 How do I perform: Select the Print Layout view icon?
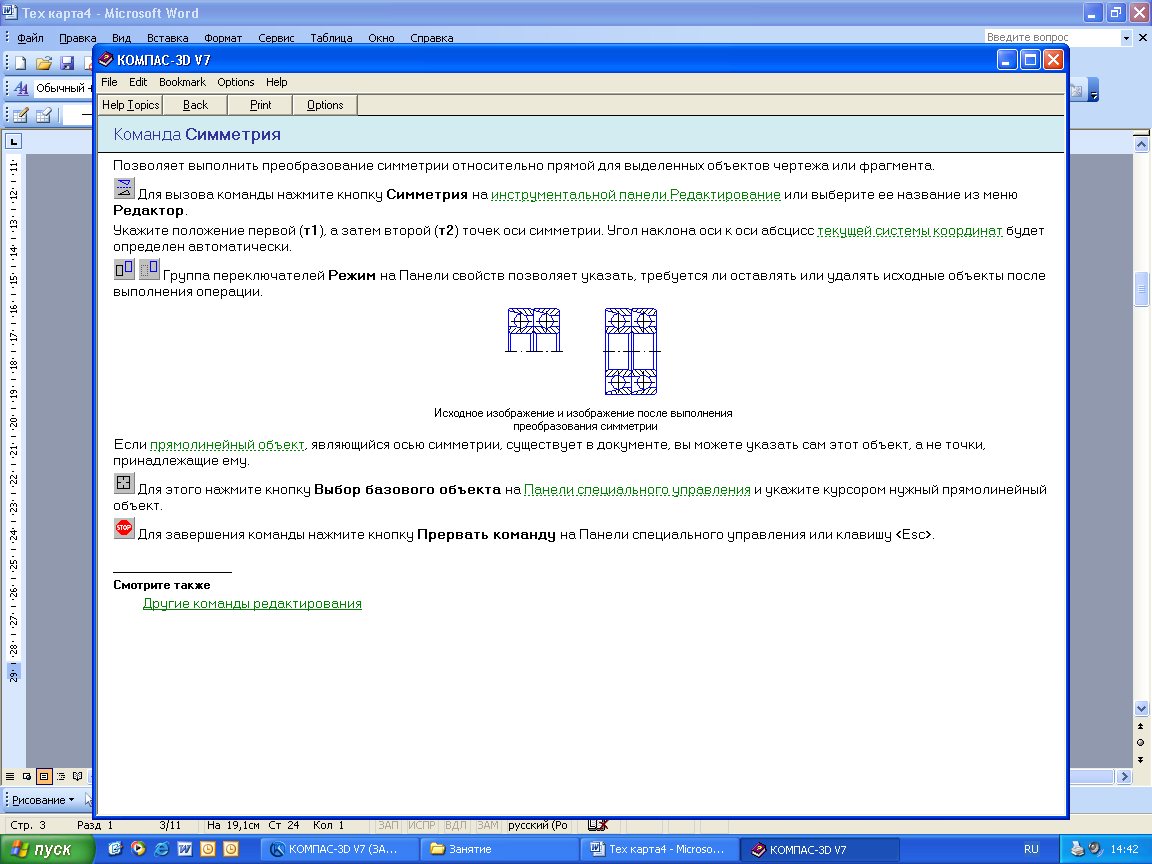pyautogui.click(x=44, y=777)
